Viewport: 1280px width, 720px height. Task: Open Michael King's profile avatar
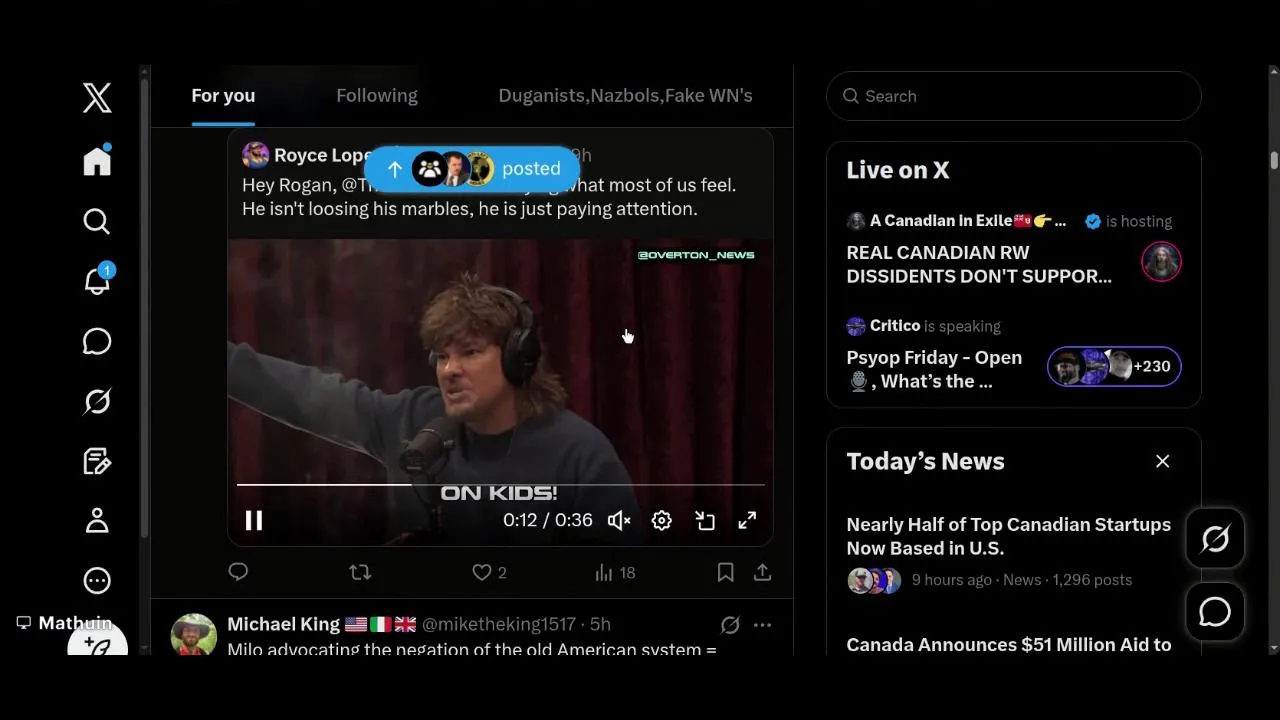pos(194,635)
